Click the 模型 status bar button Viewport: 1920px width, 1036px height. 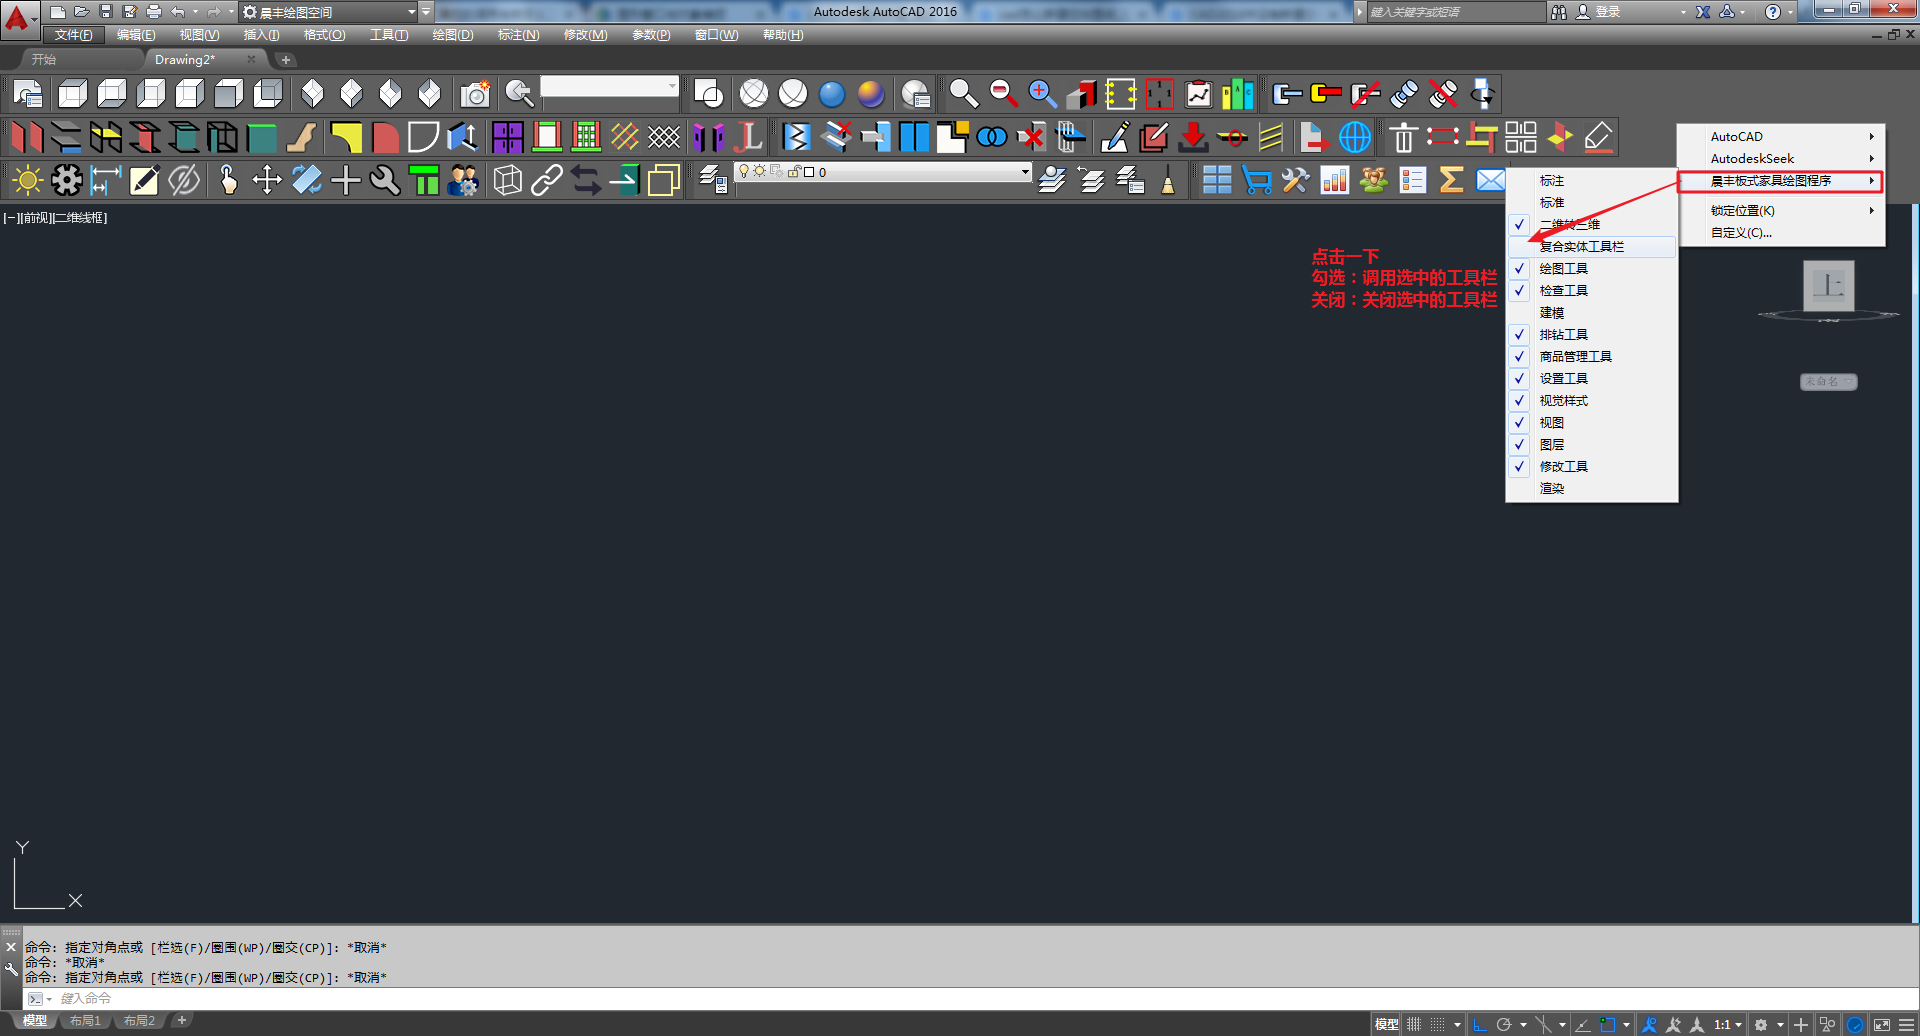1387,1025
